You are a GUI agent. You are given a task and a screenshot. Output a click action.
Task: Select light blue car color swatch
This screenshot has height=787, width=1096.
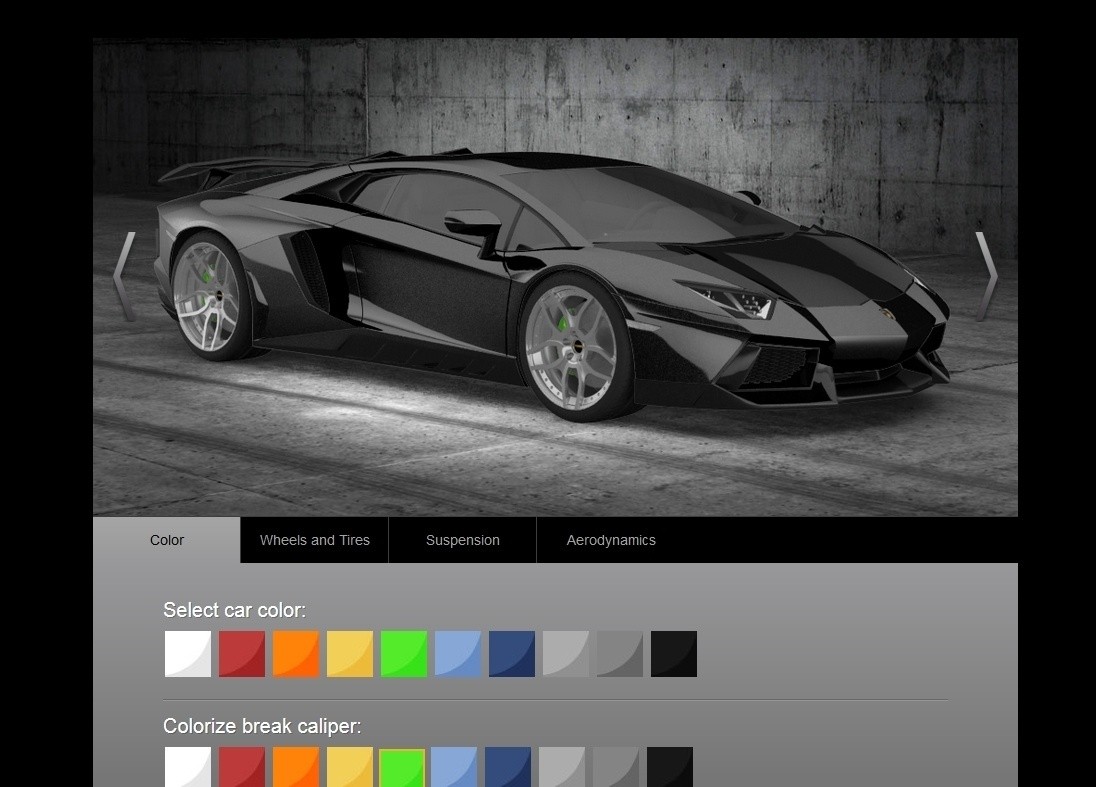click(458, 654)
